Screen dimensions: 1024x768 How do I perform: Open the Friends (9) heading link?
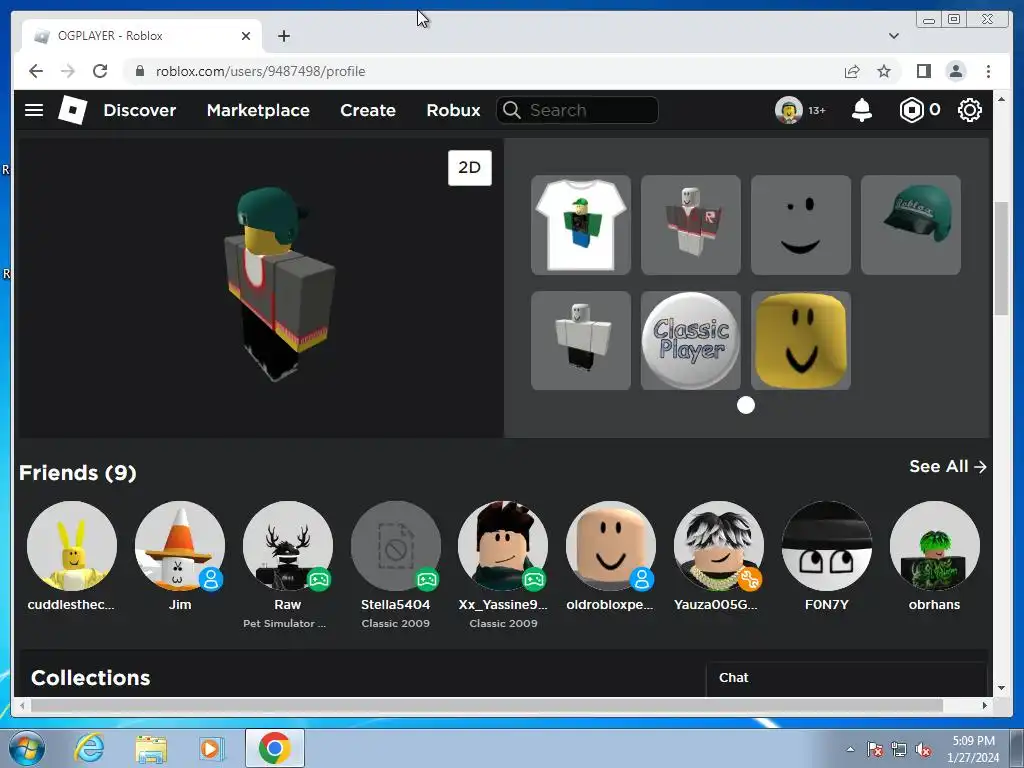[78, 473]
